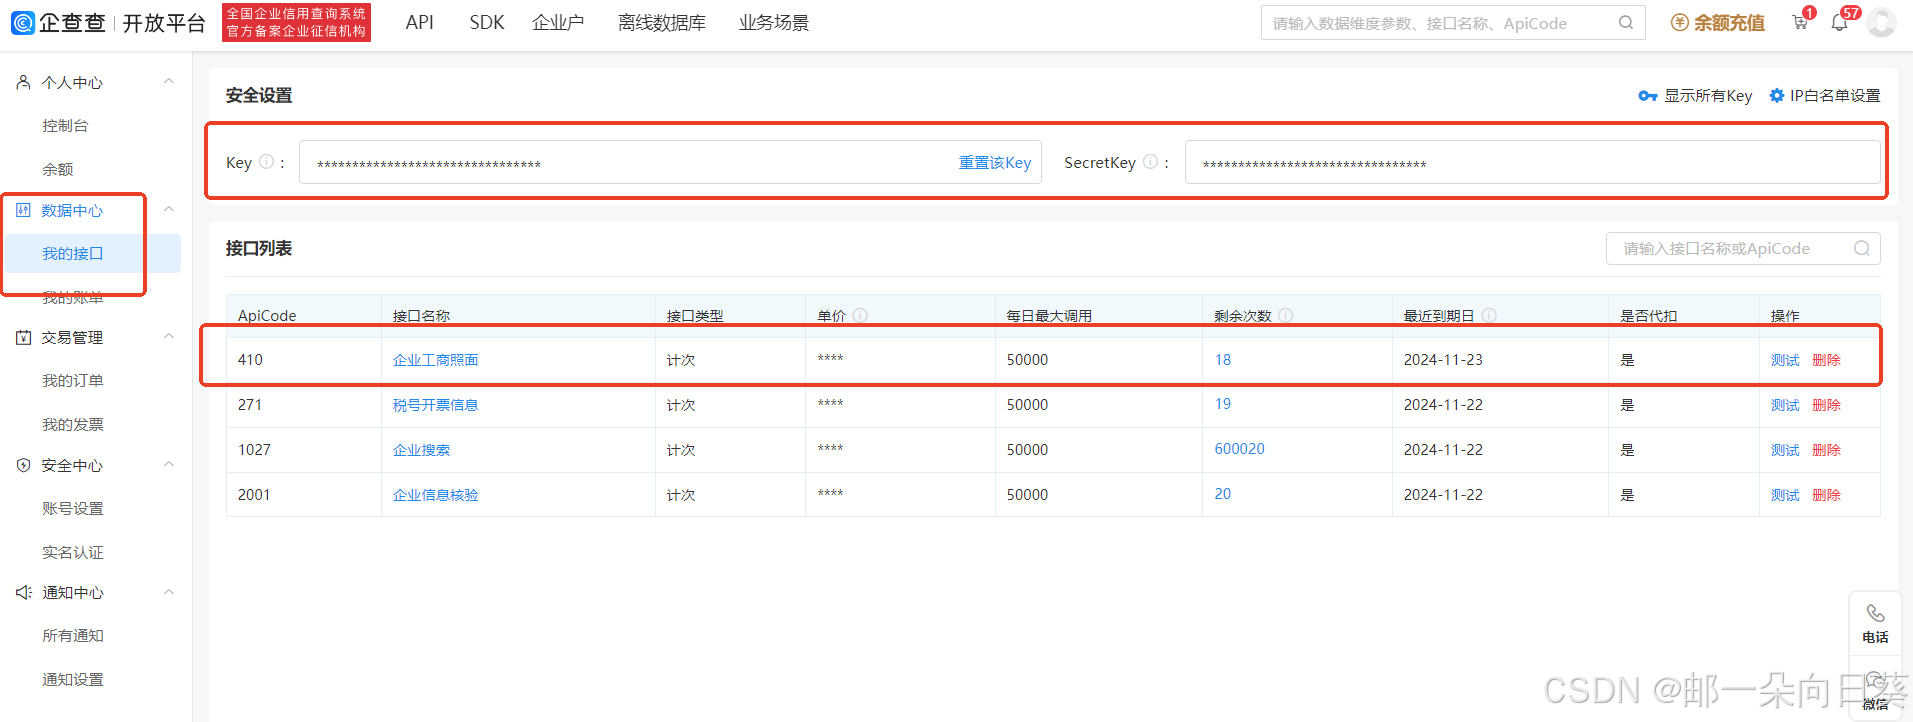Click the search magnifier in top search bar
This screenshot has width=1913, height=722.
[x=1626, y=23]
